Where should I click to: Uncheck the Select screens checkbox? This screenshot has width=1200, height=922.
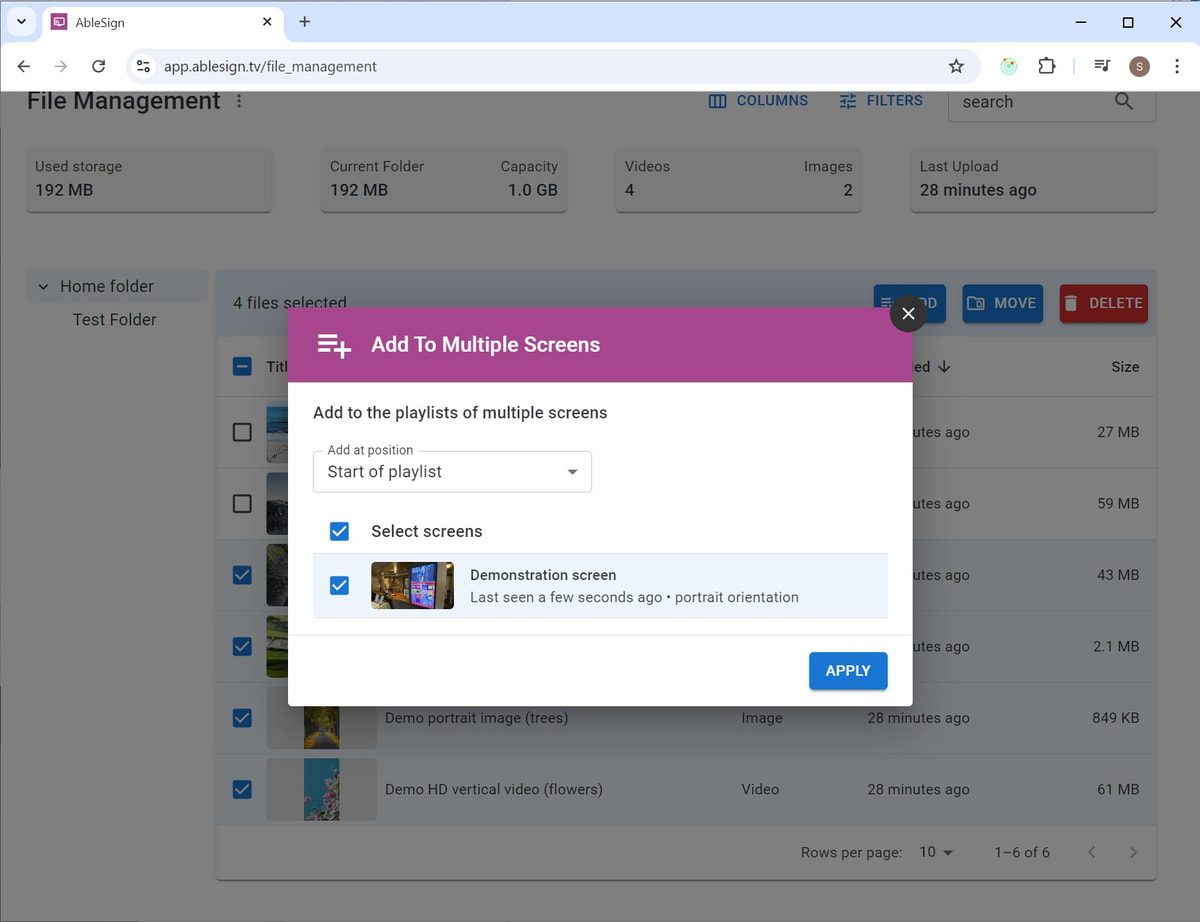pos(339,531)
